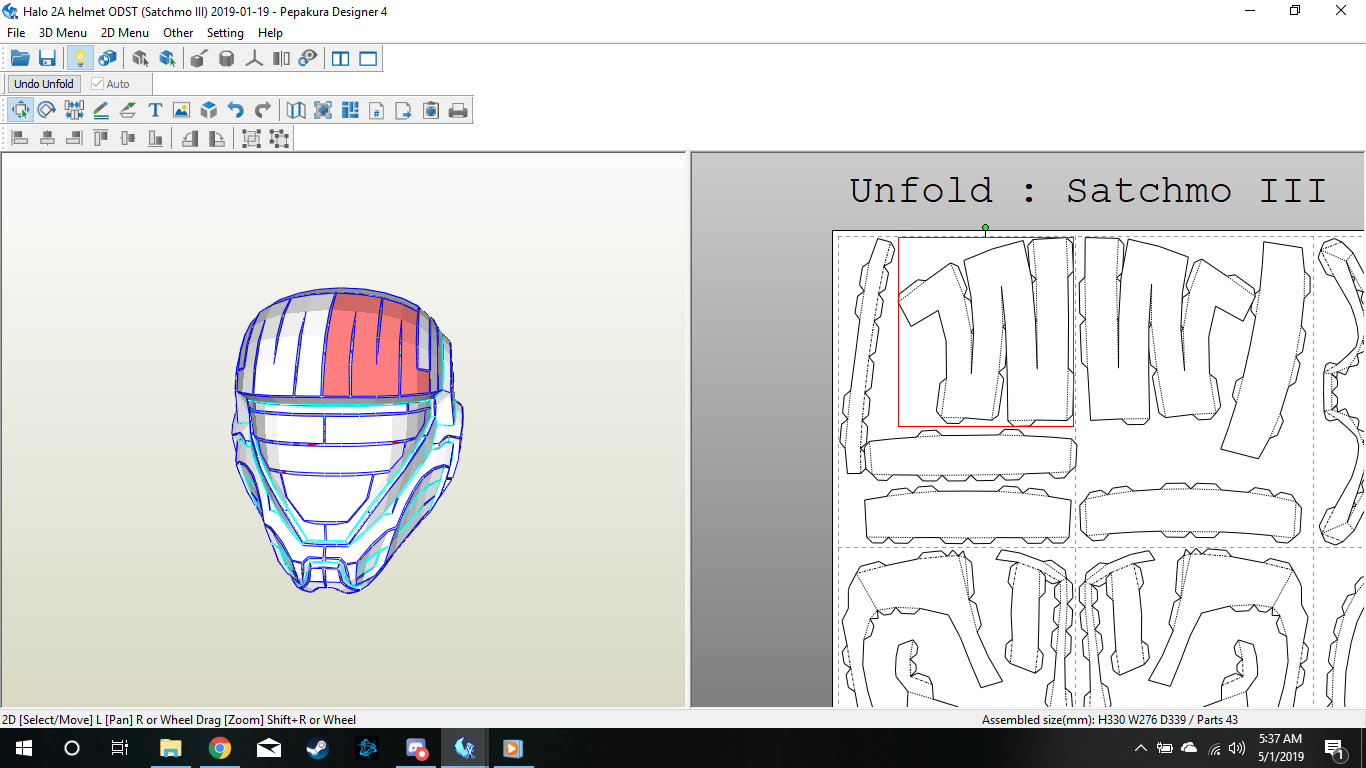This screenshot has width=1366, height=768.
Task: Select the gray cube face-selection tool
Action: tap(140, 59)
